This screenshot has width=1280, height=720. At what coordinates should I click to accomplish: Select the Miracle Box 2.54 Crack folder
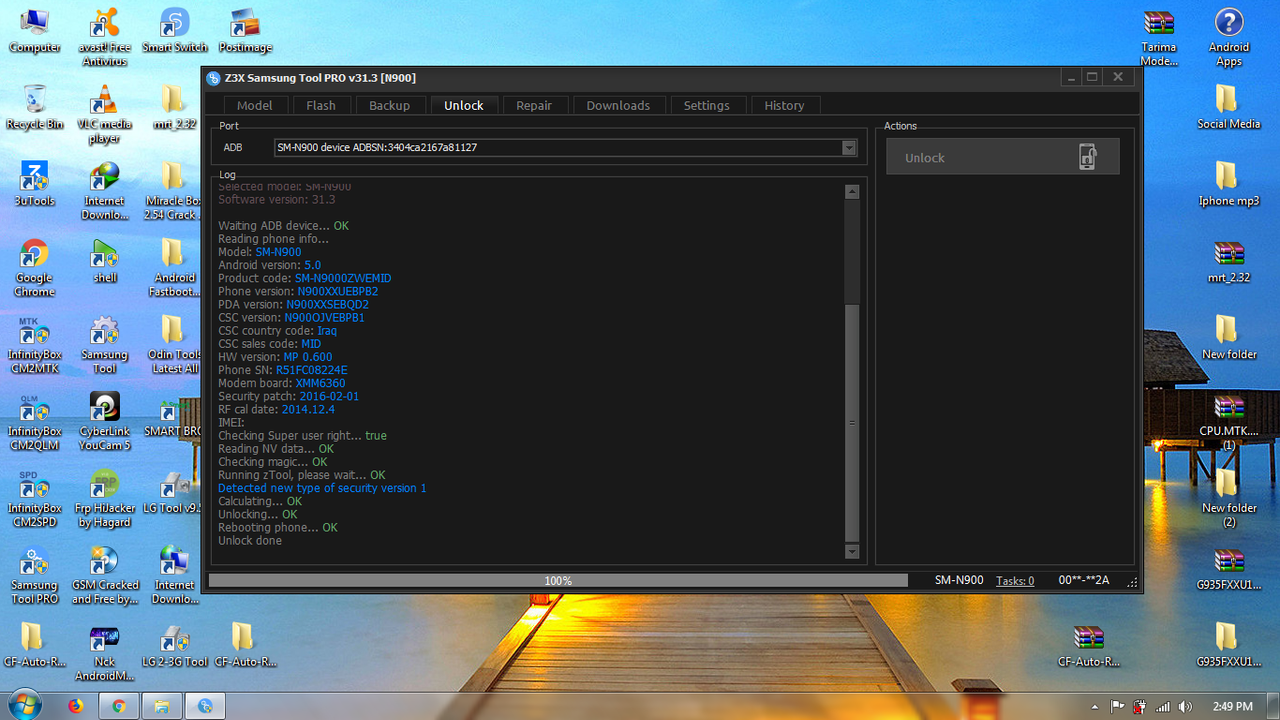(172, 191)
